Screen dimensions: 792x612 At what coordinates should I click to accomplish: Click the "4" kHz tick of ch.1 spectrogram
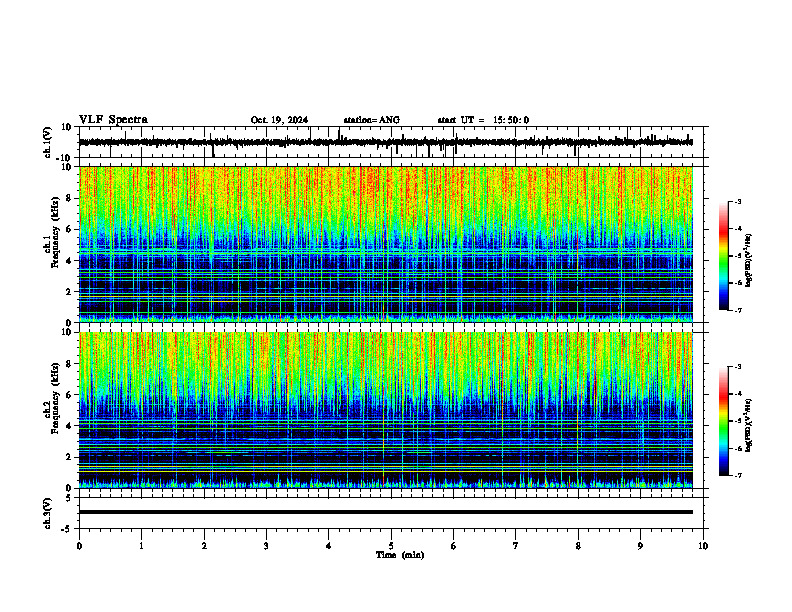(x=69, y=261)
